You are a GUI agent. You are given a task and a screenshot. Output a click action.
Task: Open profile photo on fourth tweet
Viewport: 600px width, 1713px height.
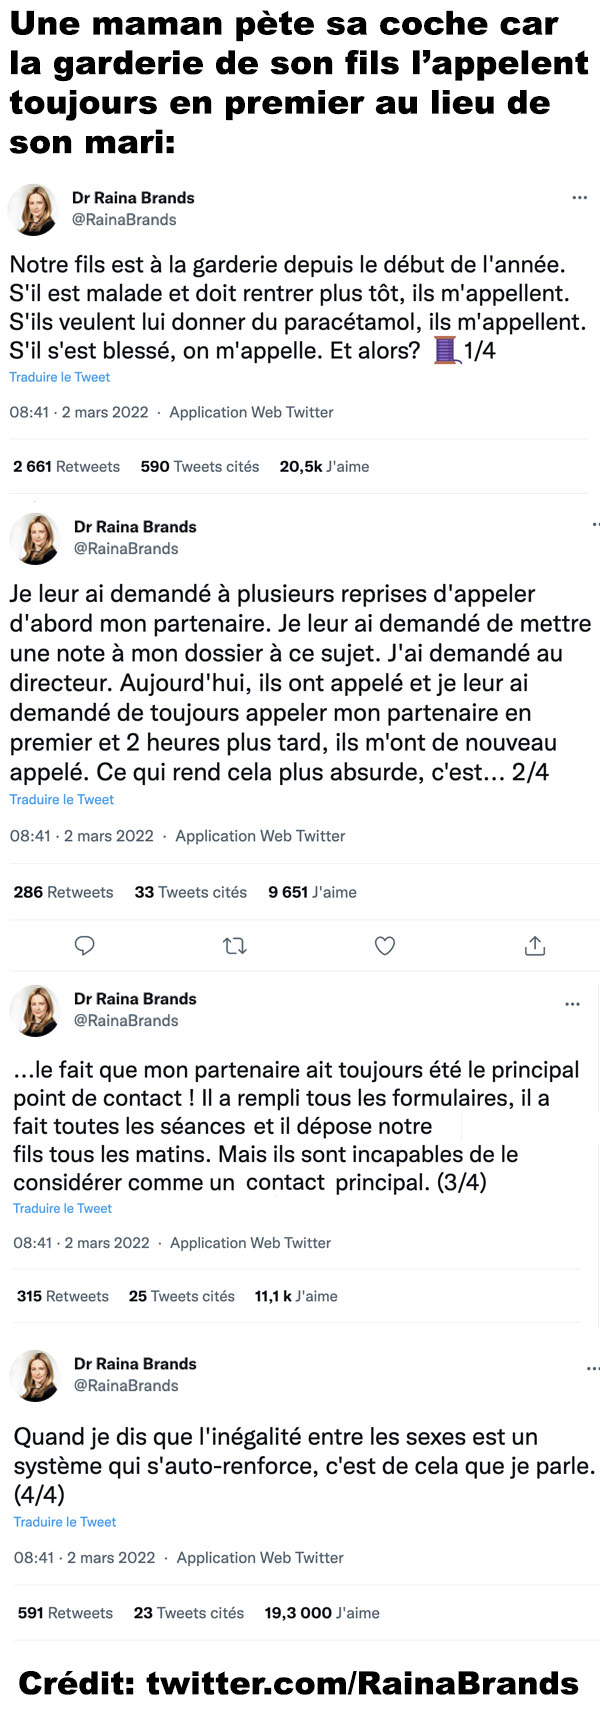coord(35,1375)
